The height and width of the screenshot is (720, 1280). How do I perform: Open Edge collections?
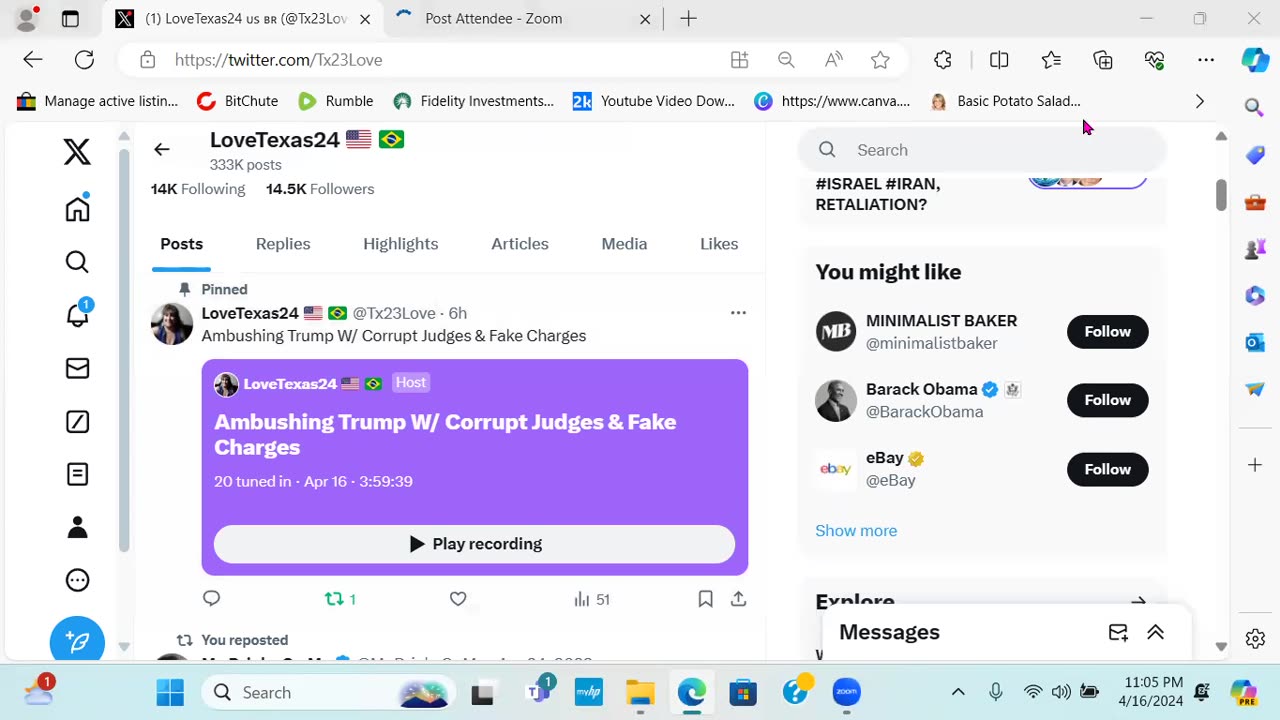[x=1103, y=60]
